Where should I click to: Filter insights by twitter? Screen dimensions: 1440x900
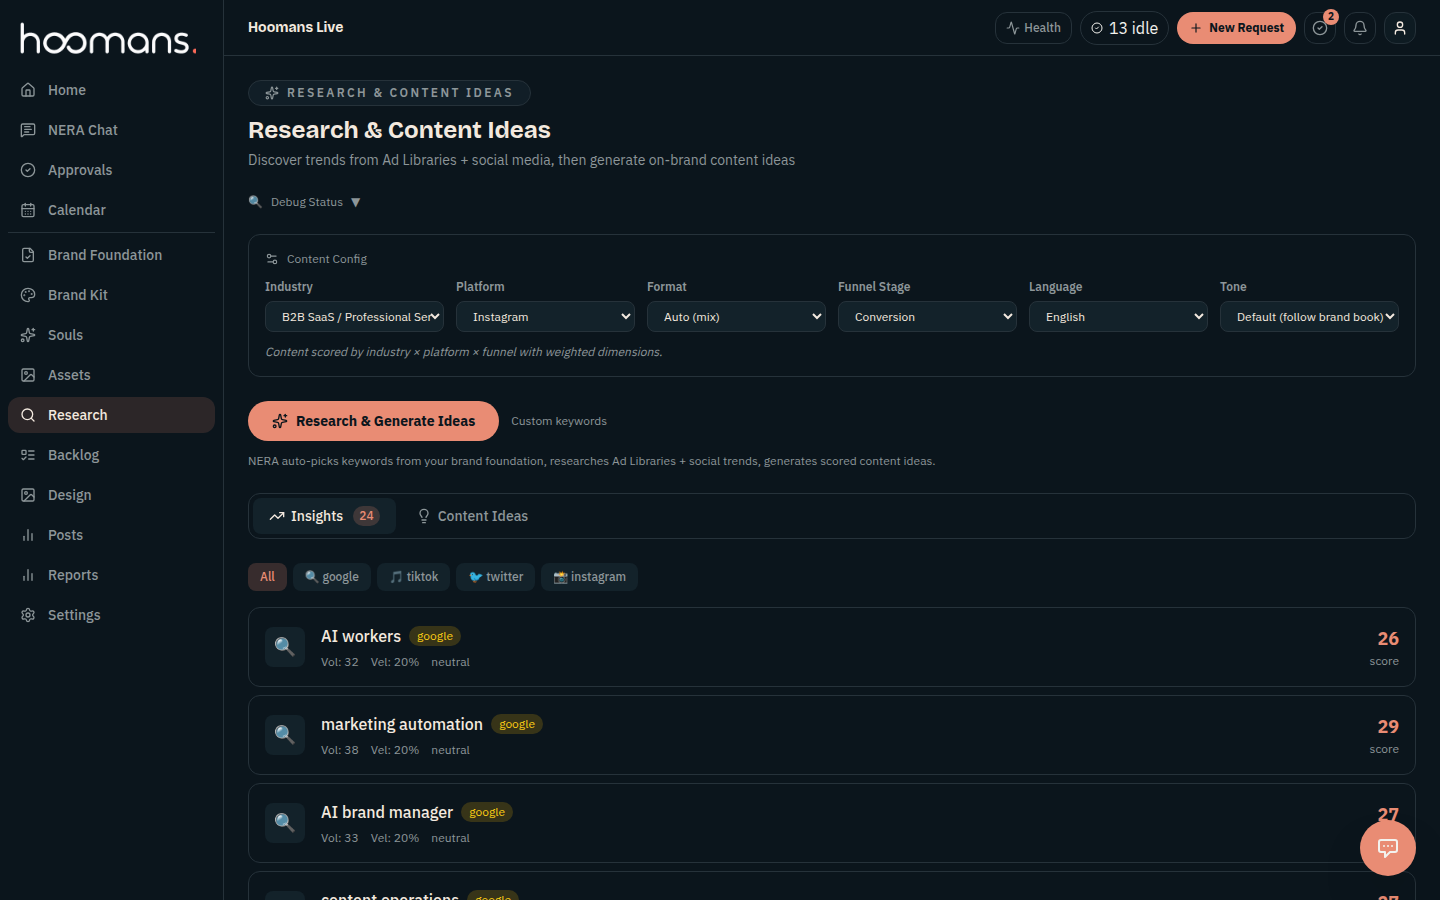click(x=495, y=577)
